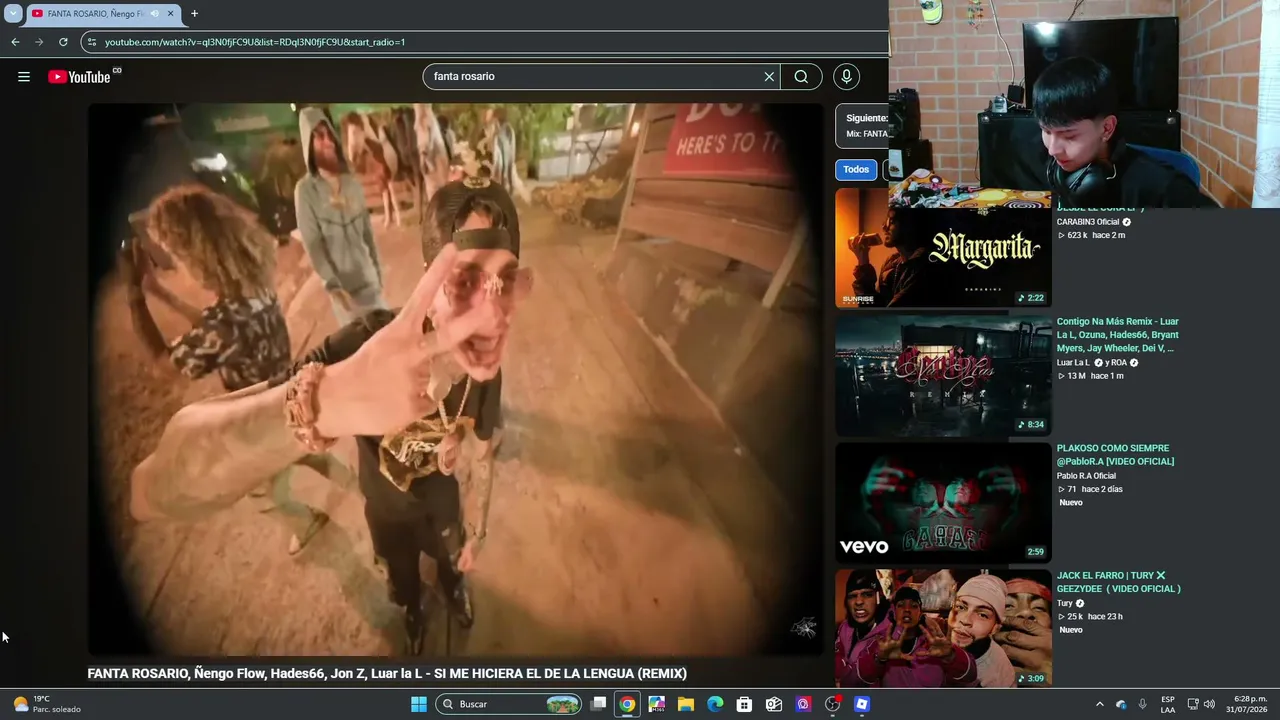Open File Explorer from the taskbar
Screen dimensions: 1280x720
686,704
